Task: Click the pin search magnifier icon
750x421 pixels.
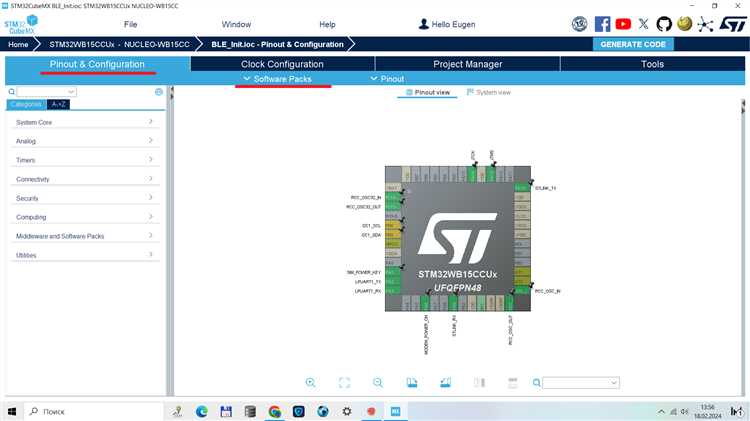Action: click(x=537, y=383)
